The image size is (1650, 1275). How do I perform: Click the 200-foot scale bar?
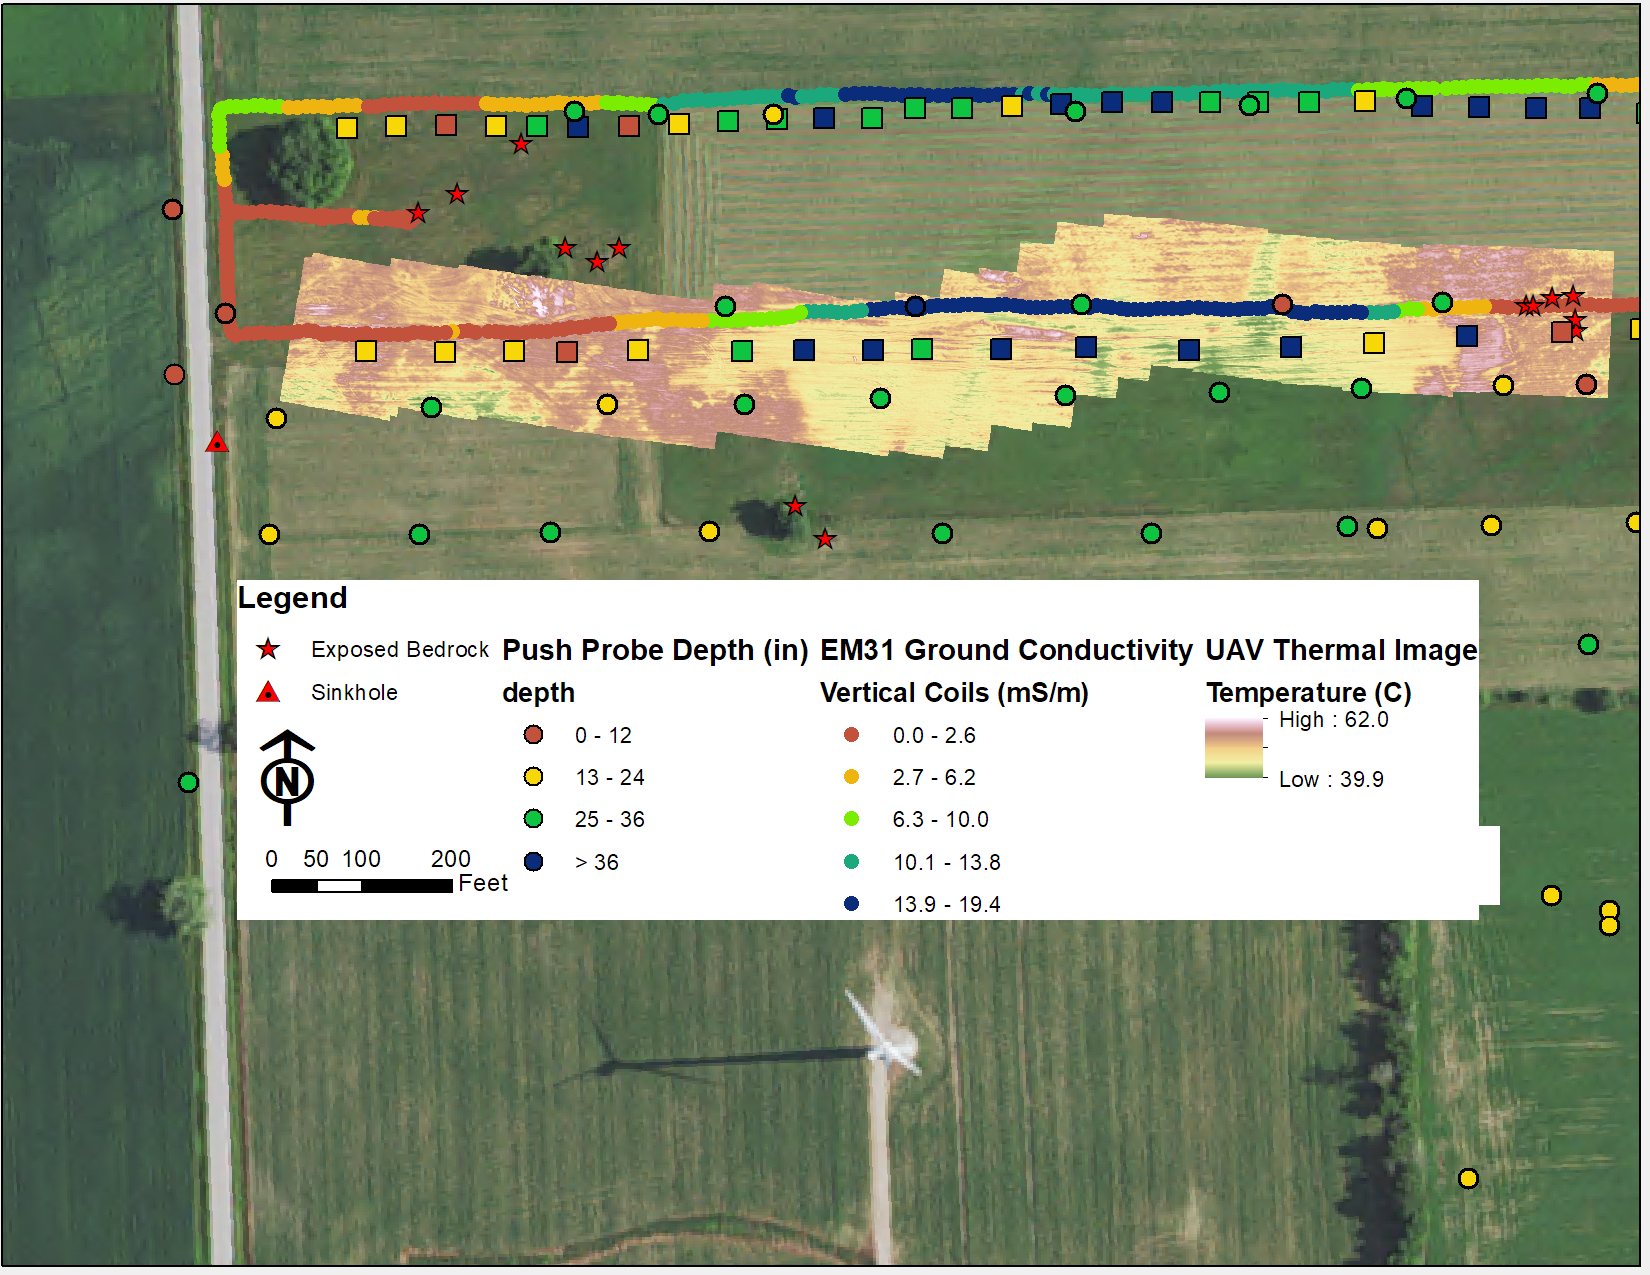click(x=360, y=884)
